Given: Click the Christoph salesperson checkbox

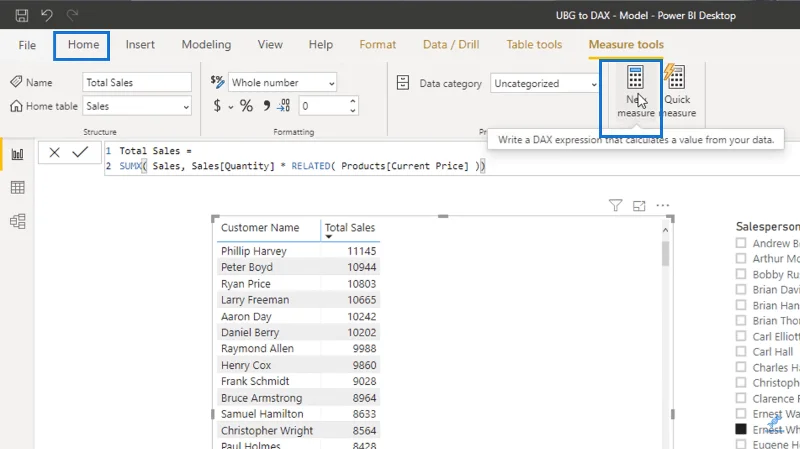Looking at the screenshot, I should coord(741,383).
